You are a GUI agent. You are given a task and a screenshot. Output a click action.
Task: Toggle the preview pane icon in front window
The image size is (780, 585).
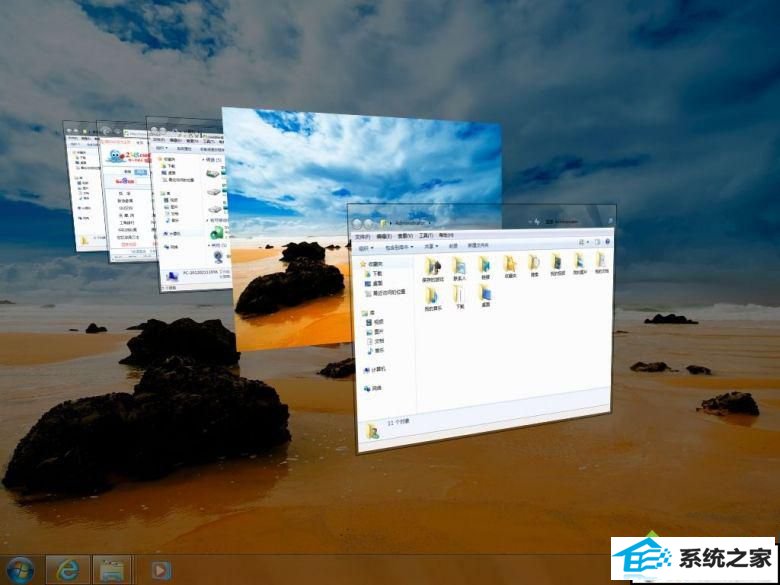click(x=597, y=242)
